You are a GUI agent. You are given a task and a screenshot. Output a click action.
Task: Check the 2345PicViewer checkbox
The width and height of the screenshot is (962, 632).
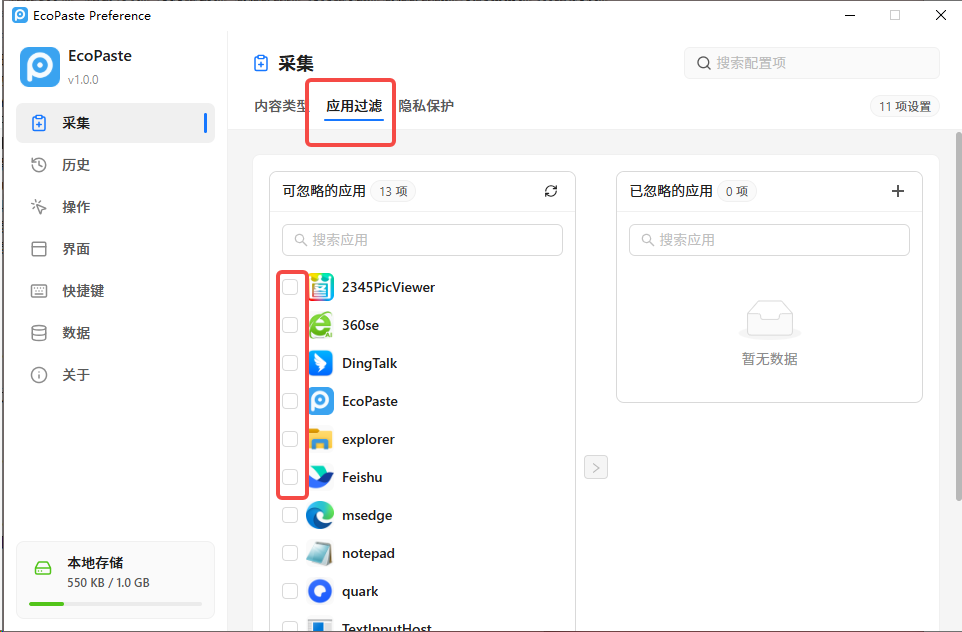click(290, 287)
